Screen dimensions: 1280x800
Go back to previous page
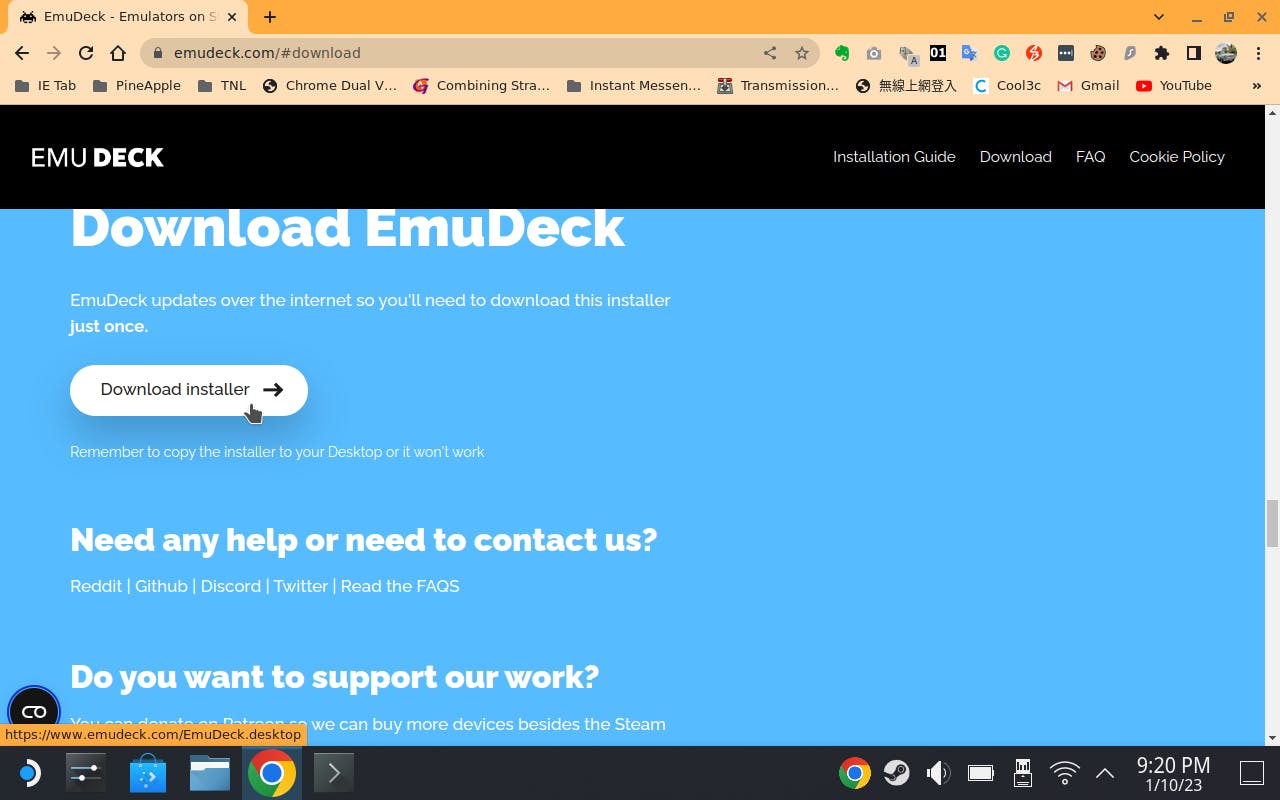coord(22,53)
